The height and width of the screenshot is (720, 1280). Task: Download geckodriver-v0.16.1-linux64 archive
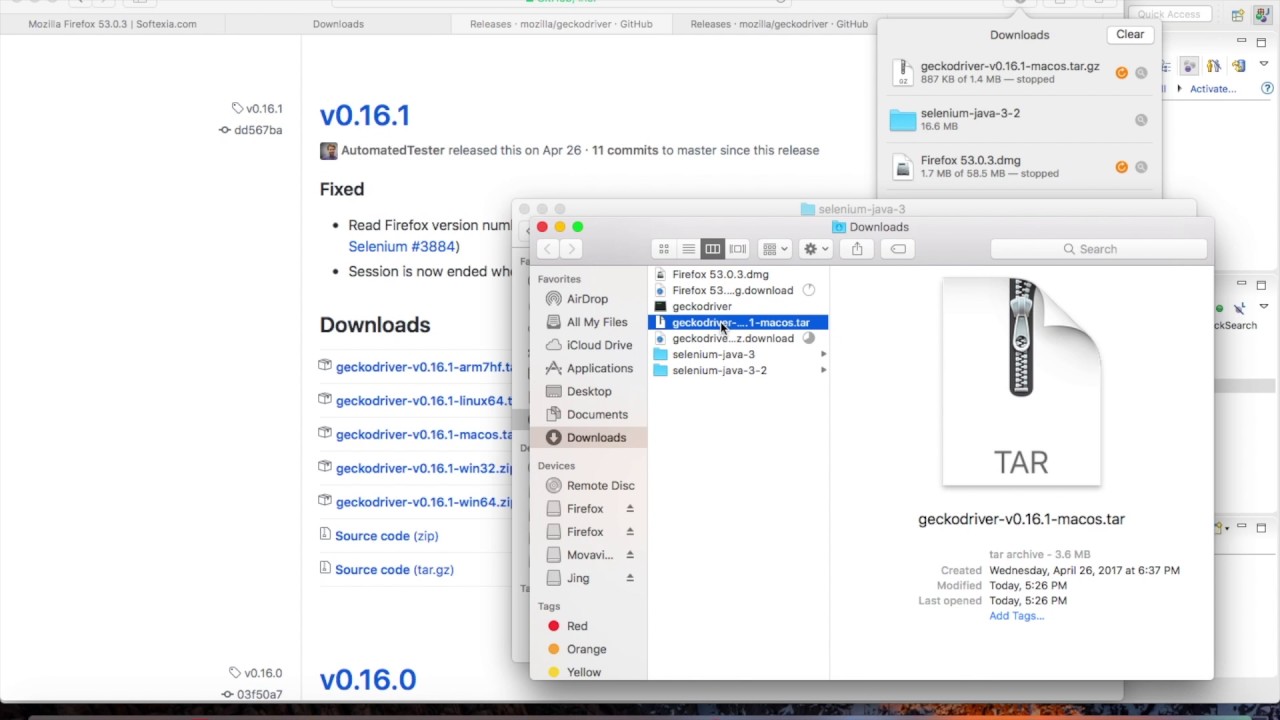point(424,401)
